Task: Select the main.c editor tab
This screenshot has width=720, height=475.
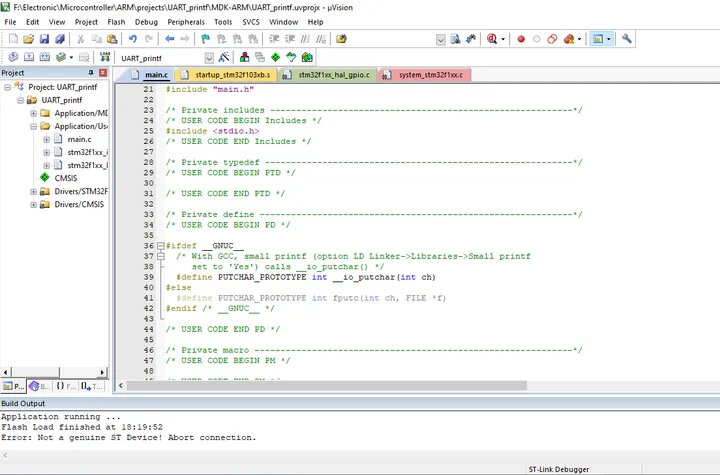Action: tap(151, 75)
